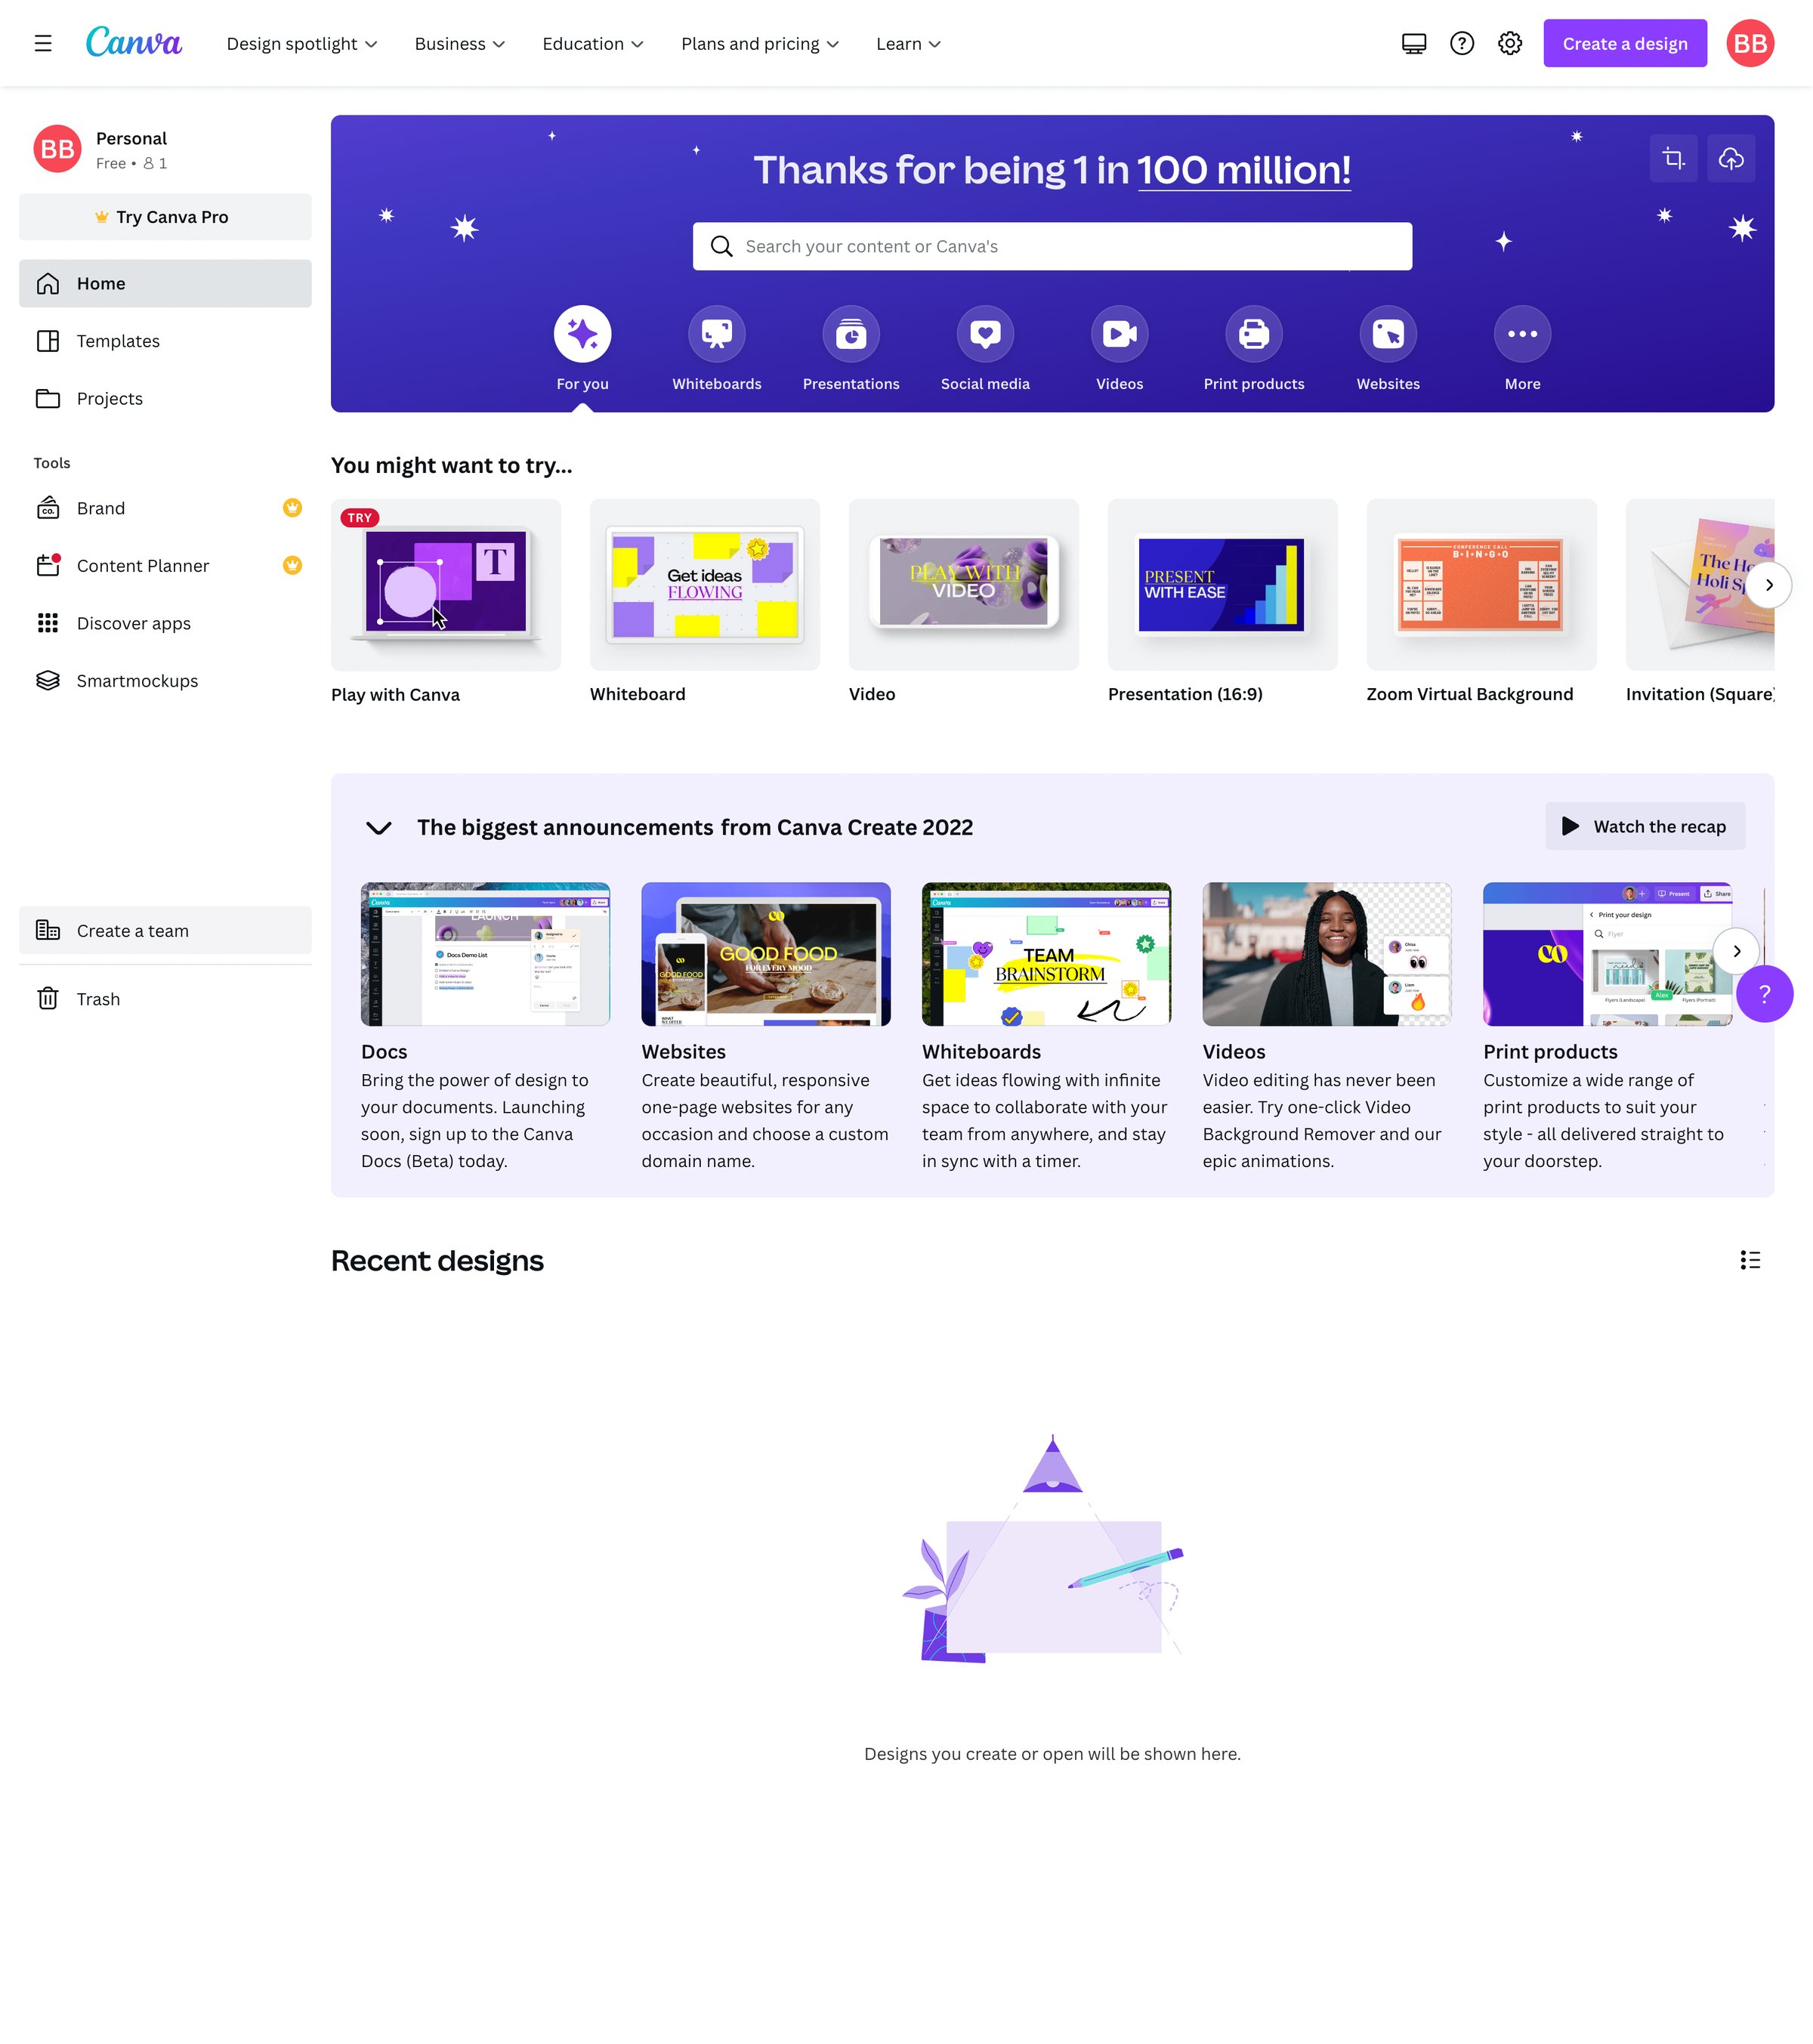Viewport: 1813px width, 2044px height.
Task: Open the help question mark icon in header
Action: click(x=1462, y=43)
